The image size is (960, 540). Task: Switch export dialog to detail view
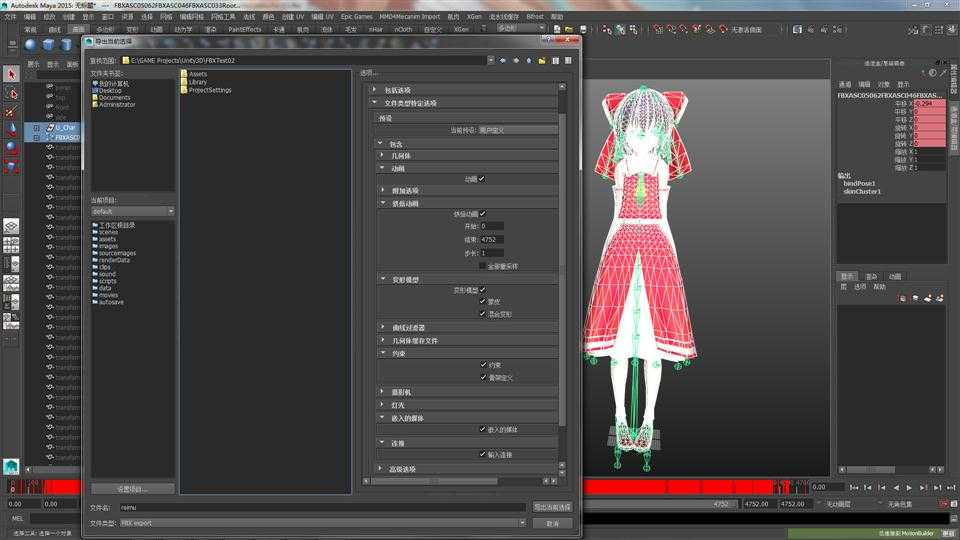coord(568,61)
